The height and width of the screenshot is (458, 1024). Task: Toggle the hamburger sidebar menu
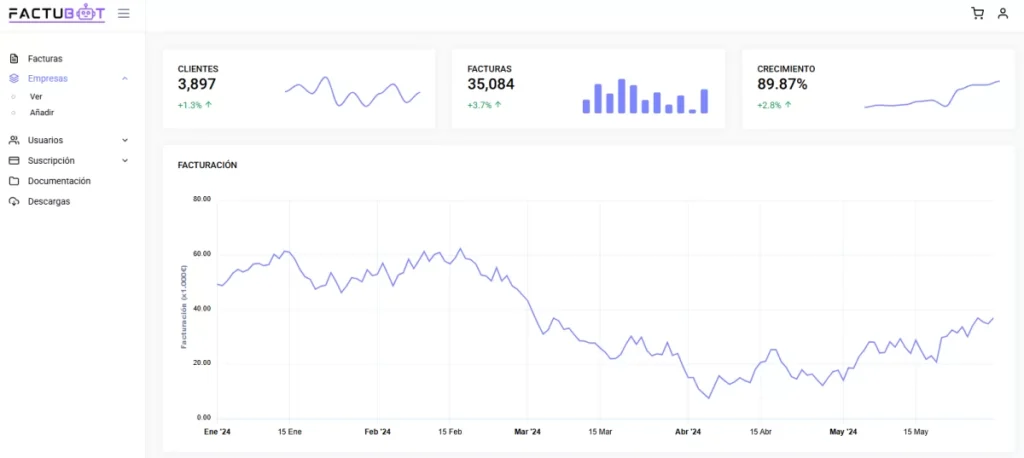(123, 13)
